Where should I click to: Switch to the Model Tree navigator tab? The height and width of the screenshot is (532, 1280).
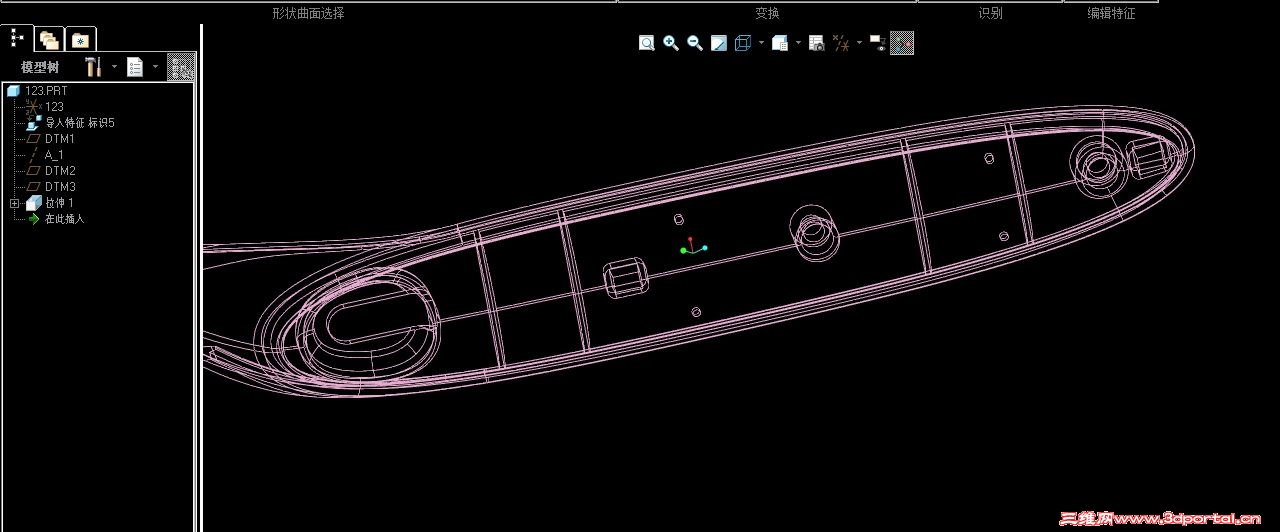pos(17,38)
